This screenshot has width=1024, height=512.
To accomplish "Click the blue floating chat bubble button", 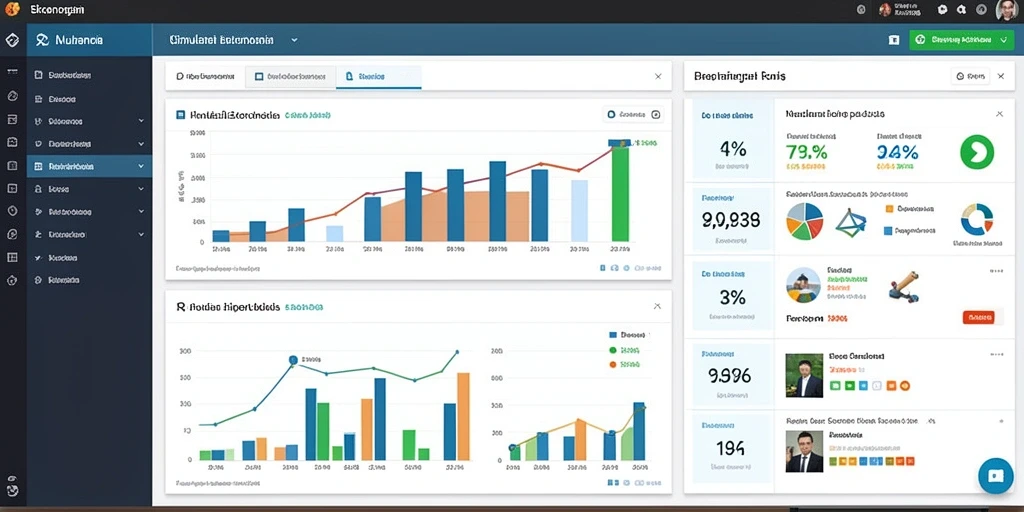I will point(995,475).
